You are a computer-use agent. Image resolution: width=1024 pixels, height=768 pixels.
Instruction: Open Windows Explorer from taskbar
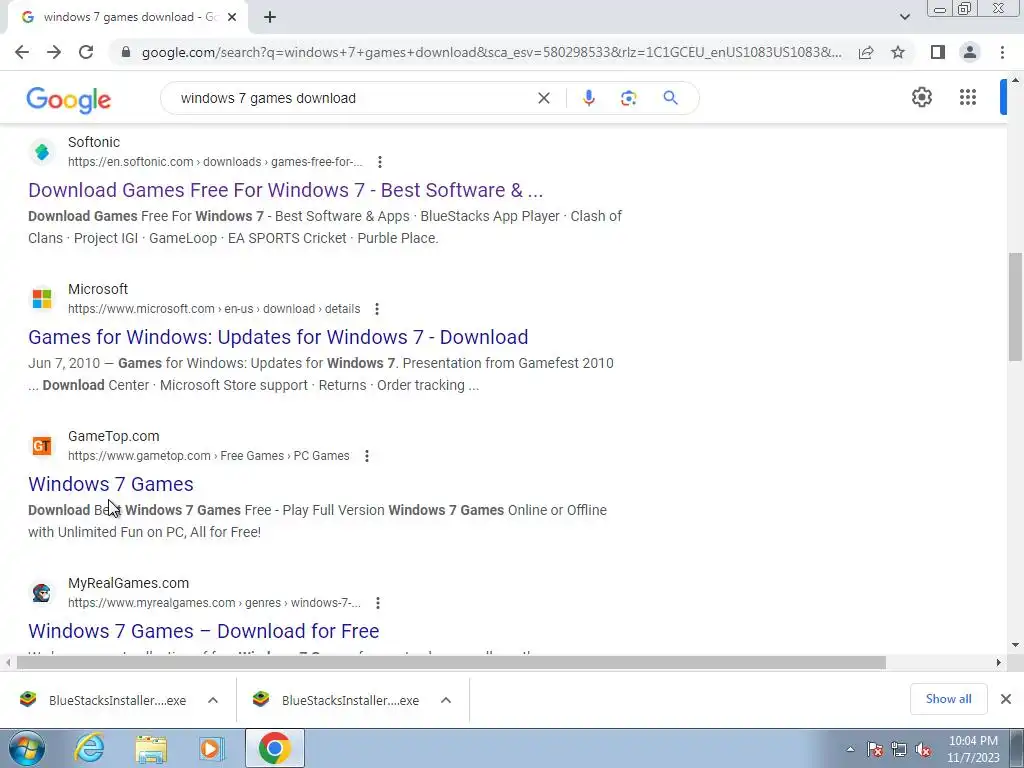click(151, 748)
